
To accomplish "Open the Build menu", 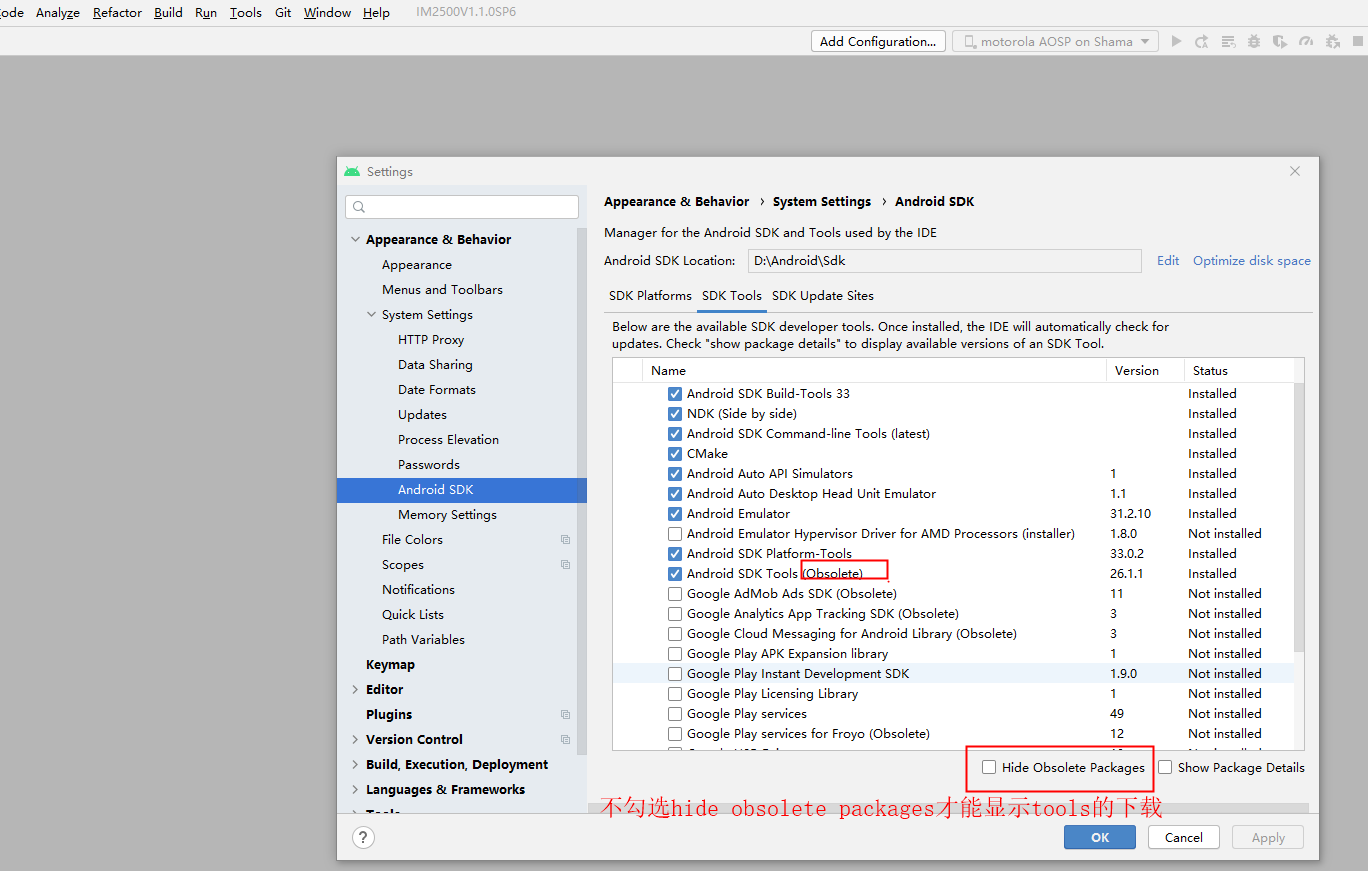I will (x=168, y=13).
